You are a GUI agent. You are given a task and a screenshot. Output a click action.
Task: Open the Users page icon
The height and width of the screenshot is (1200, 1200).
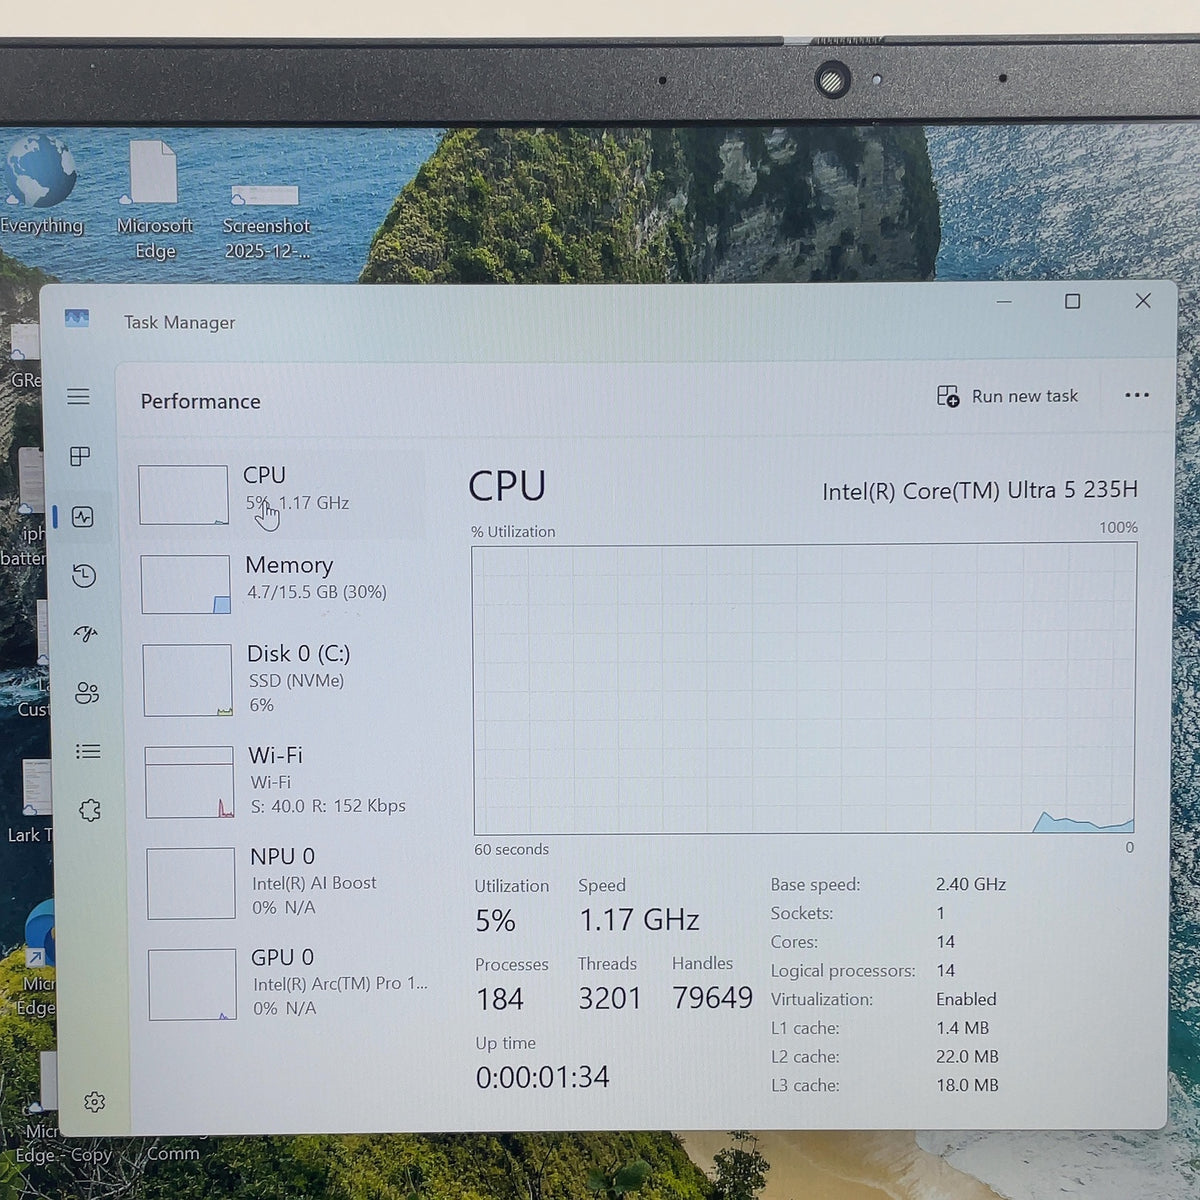[87, 693]
